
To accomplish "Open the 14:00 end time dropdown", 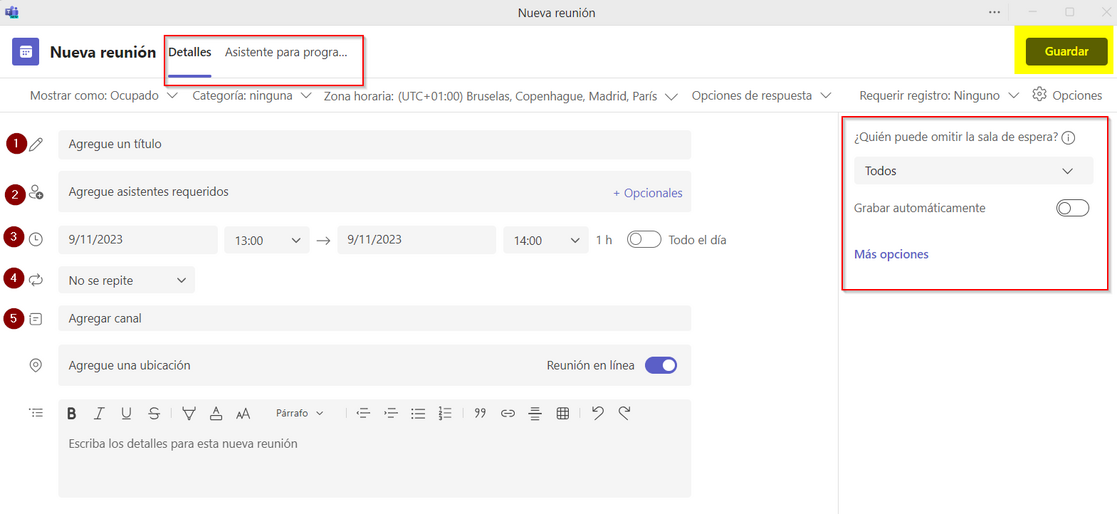I will [x=546, y=240].
